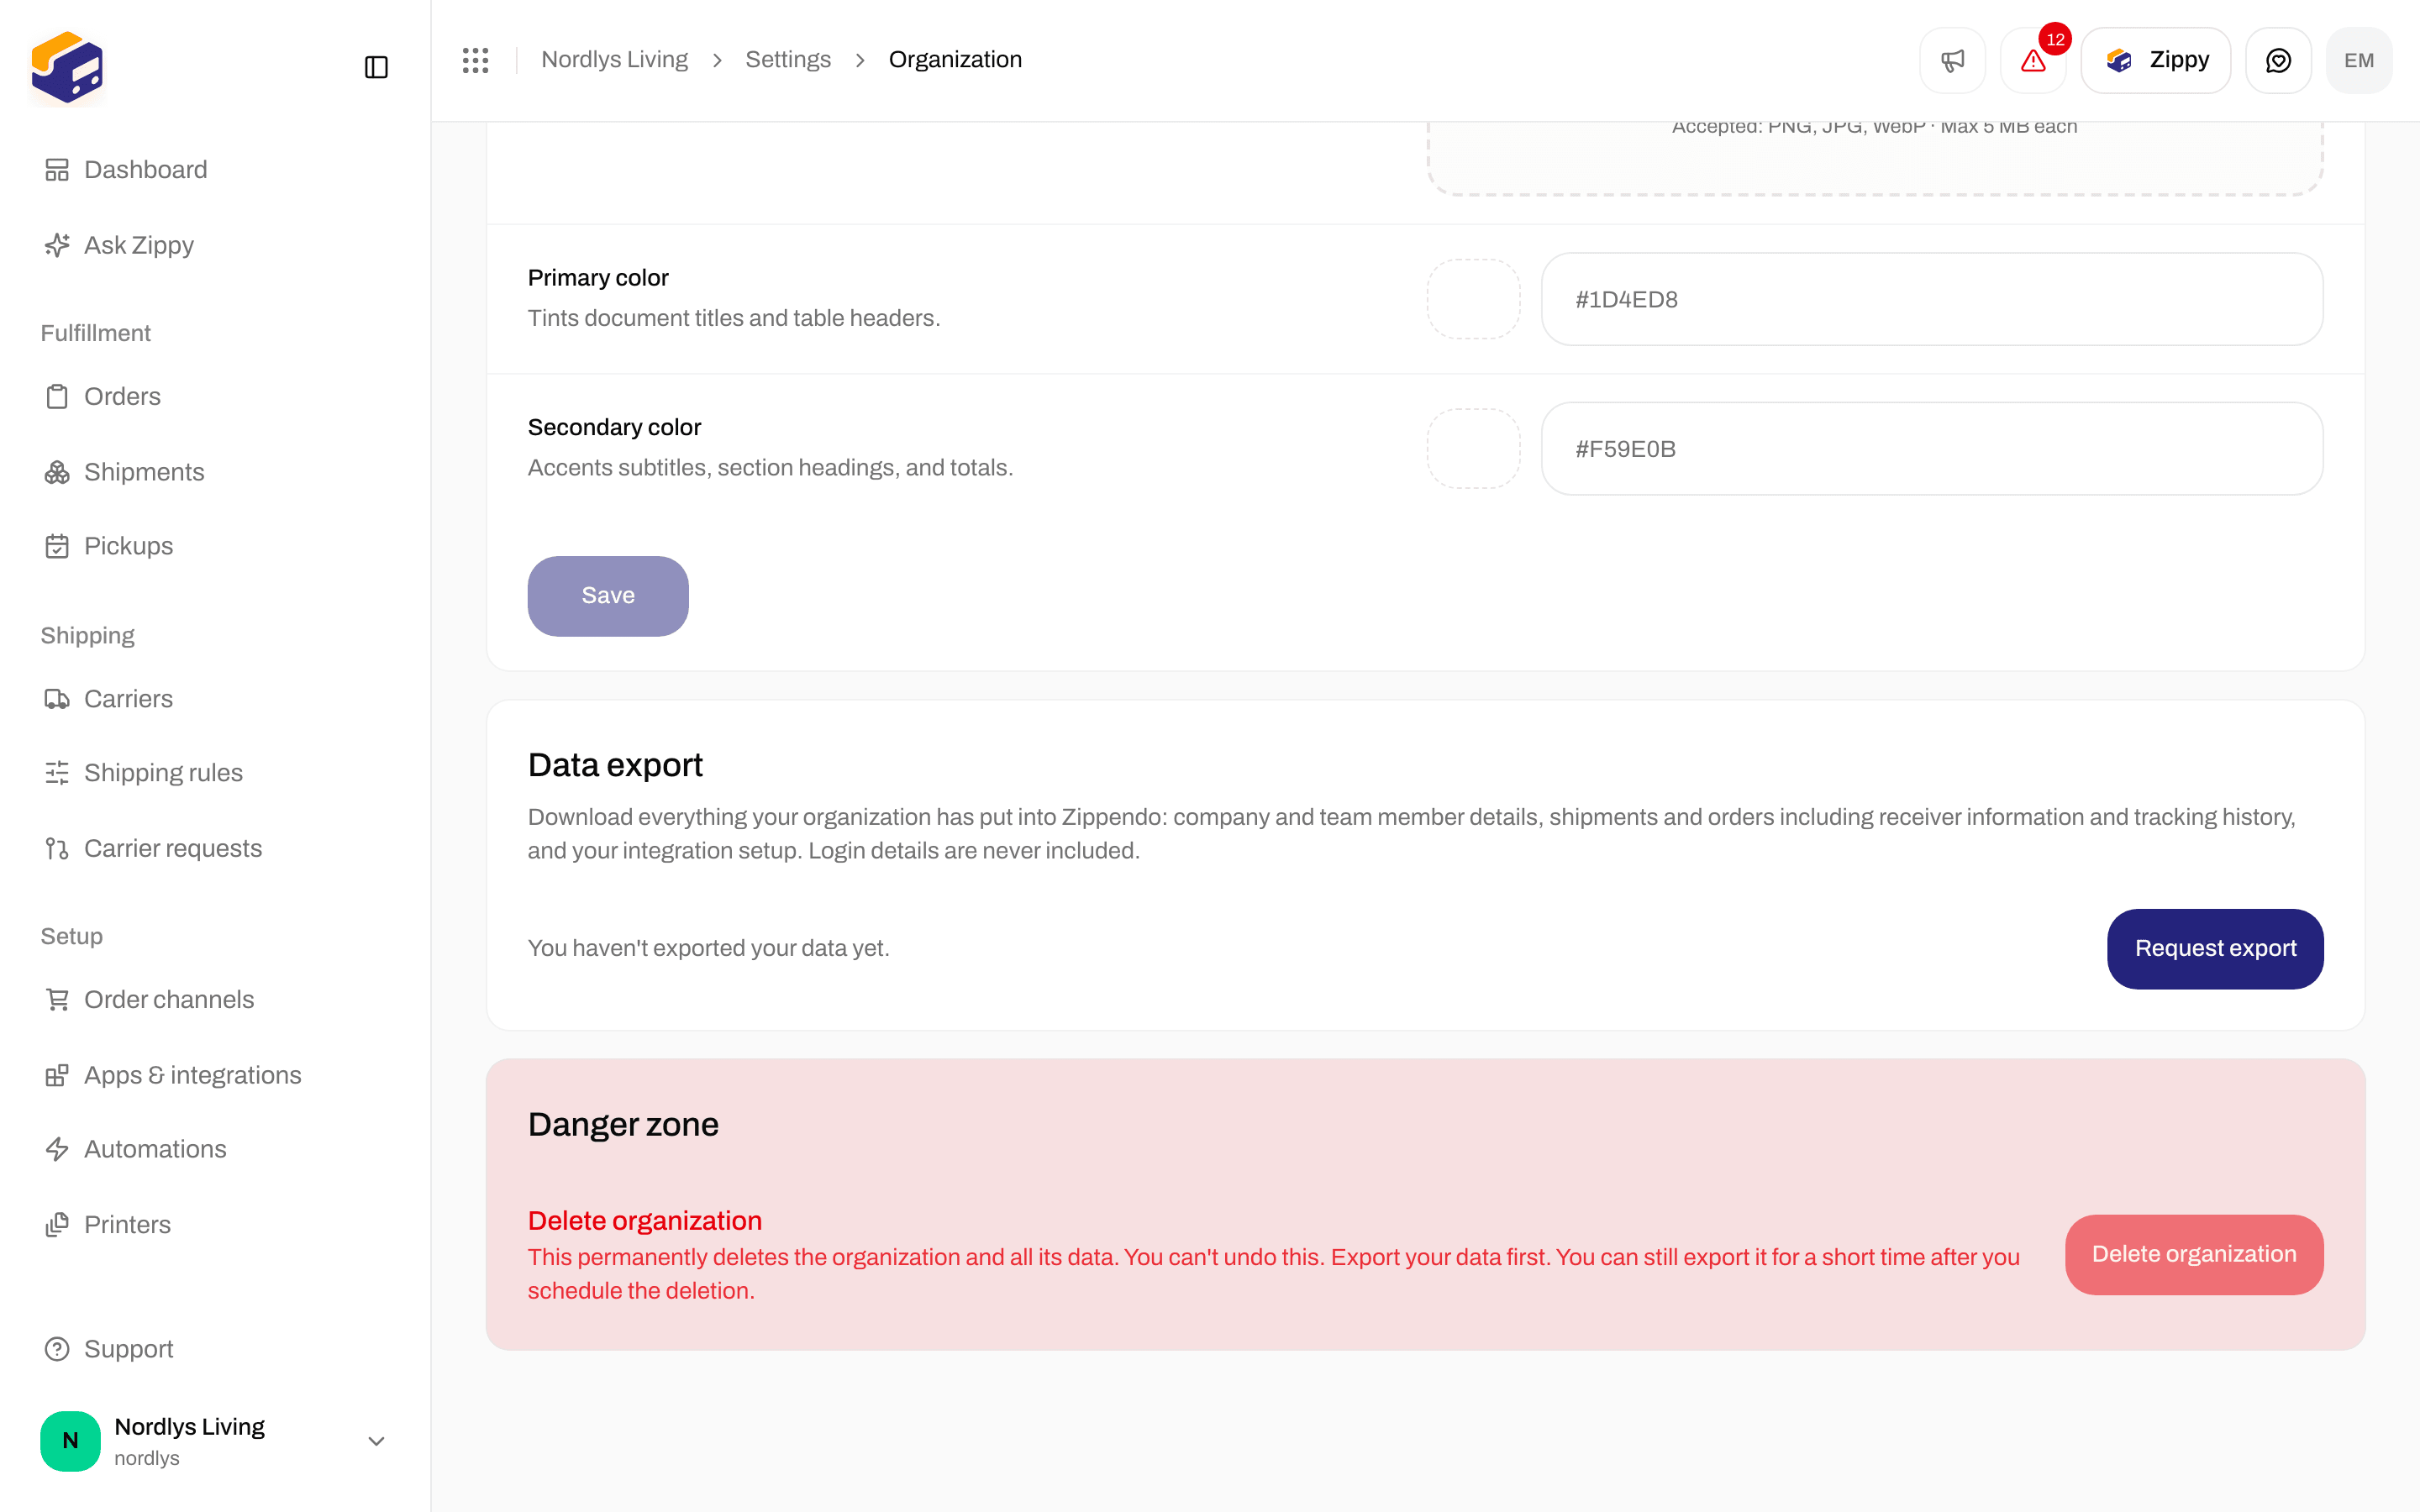Navigate to Pickups
The image size is (2420, 1512).
coord(109,546)
